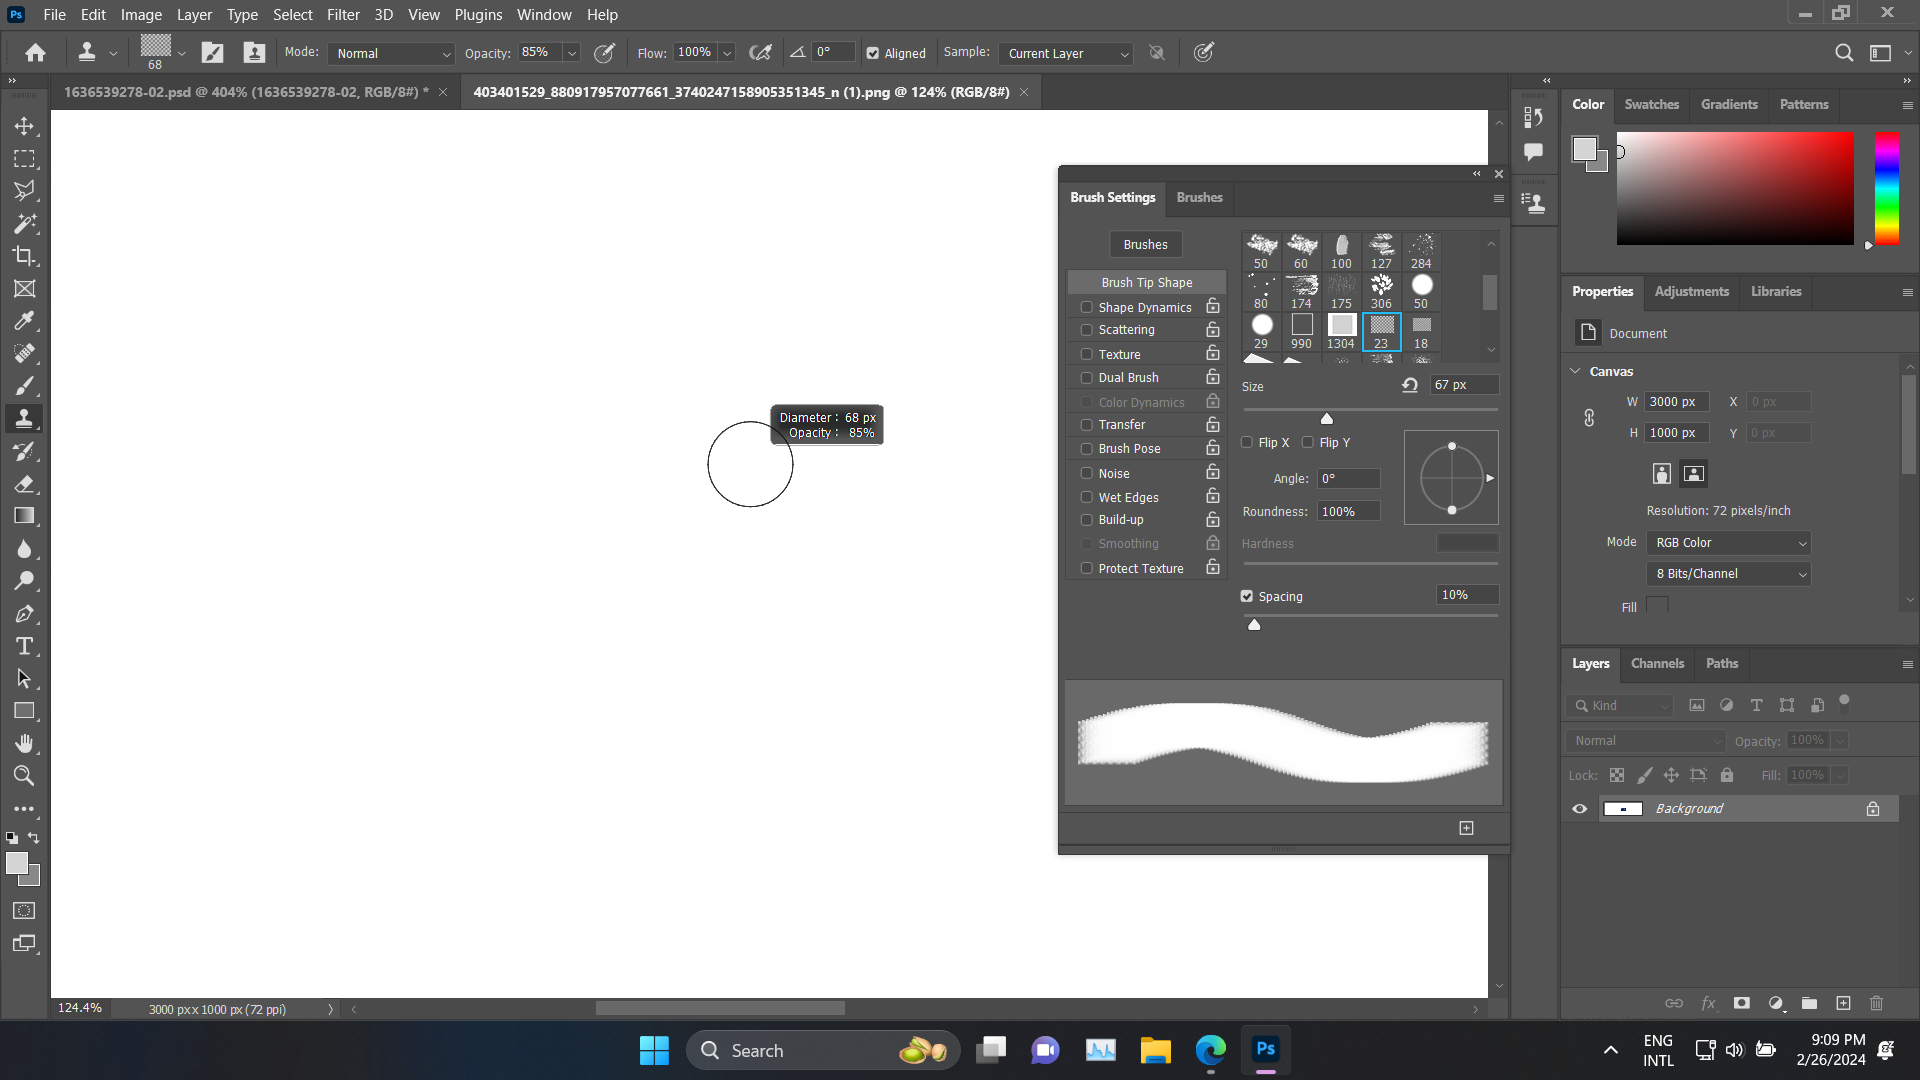Hide the Background layer visibility
This screenshot has width=1920, height=1080.
1580,808
